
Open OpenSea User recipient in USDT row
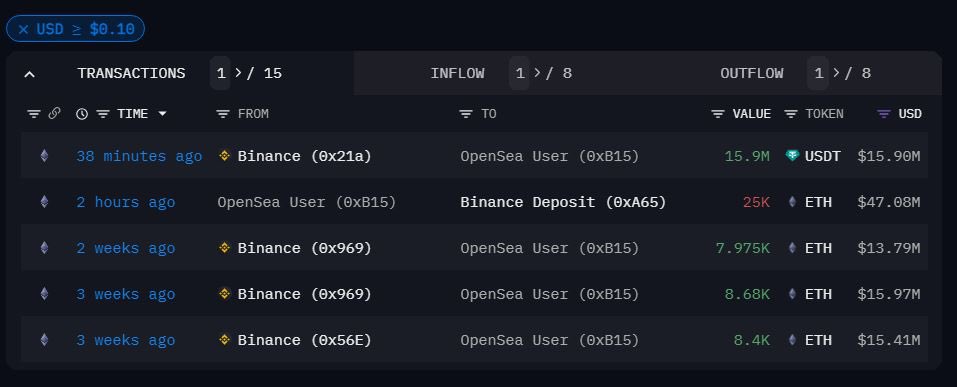click(x=550, y=156)
